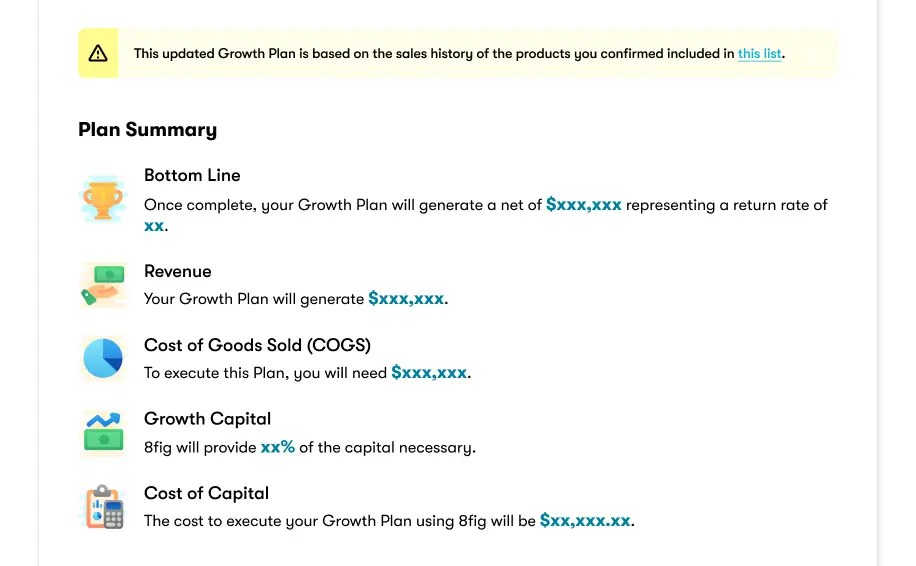Click the Cost of Capital heading
The height and width of the screenshot is (566, 916).
[x=206, y=494]
